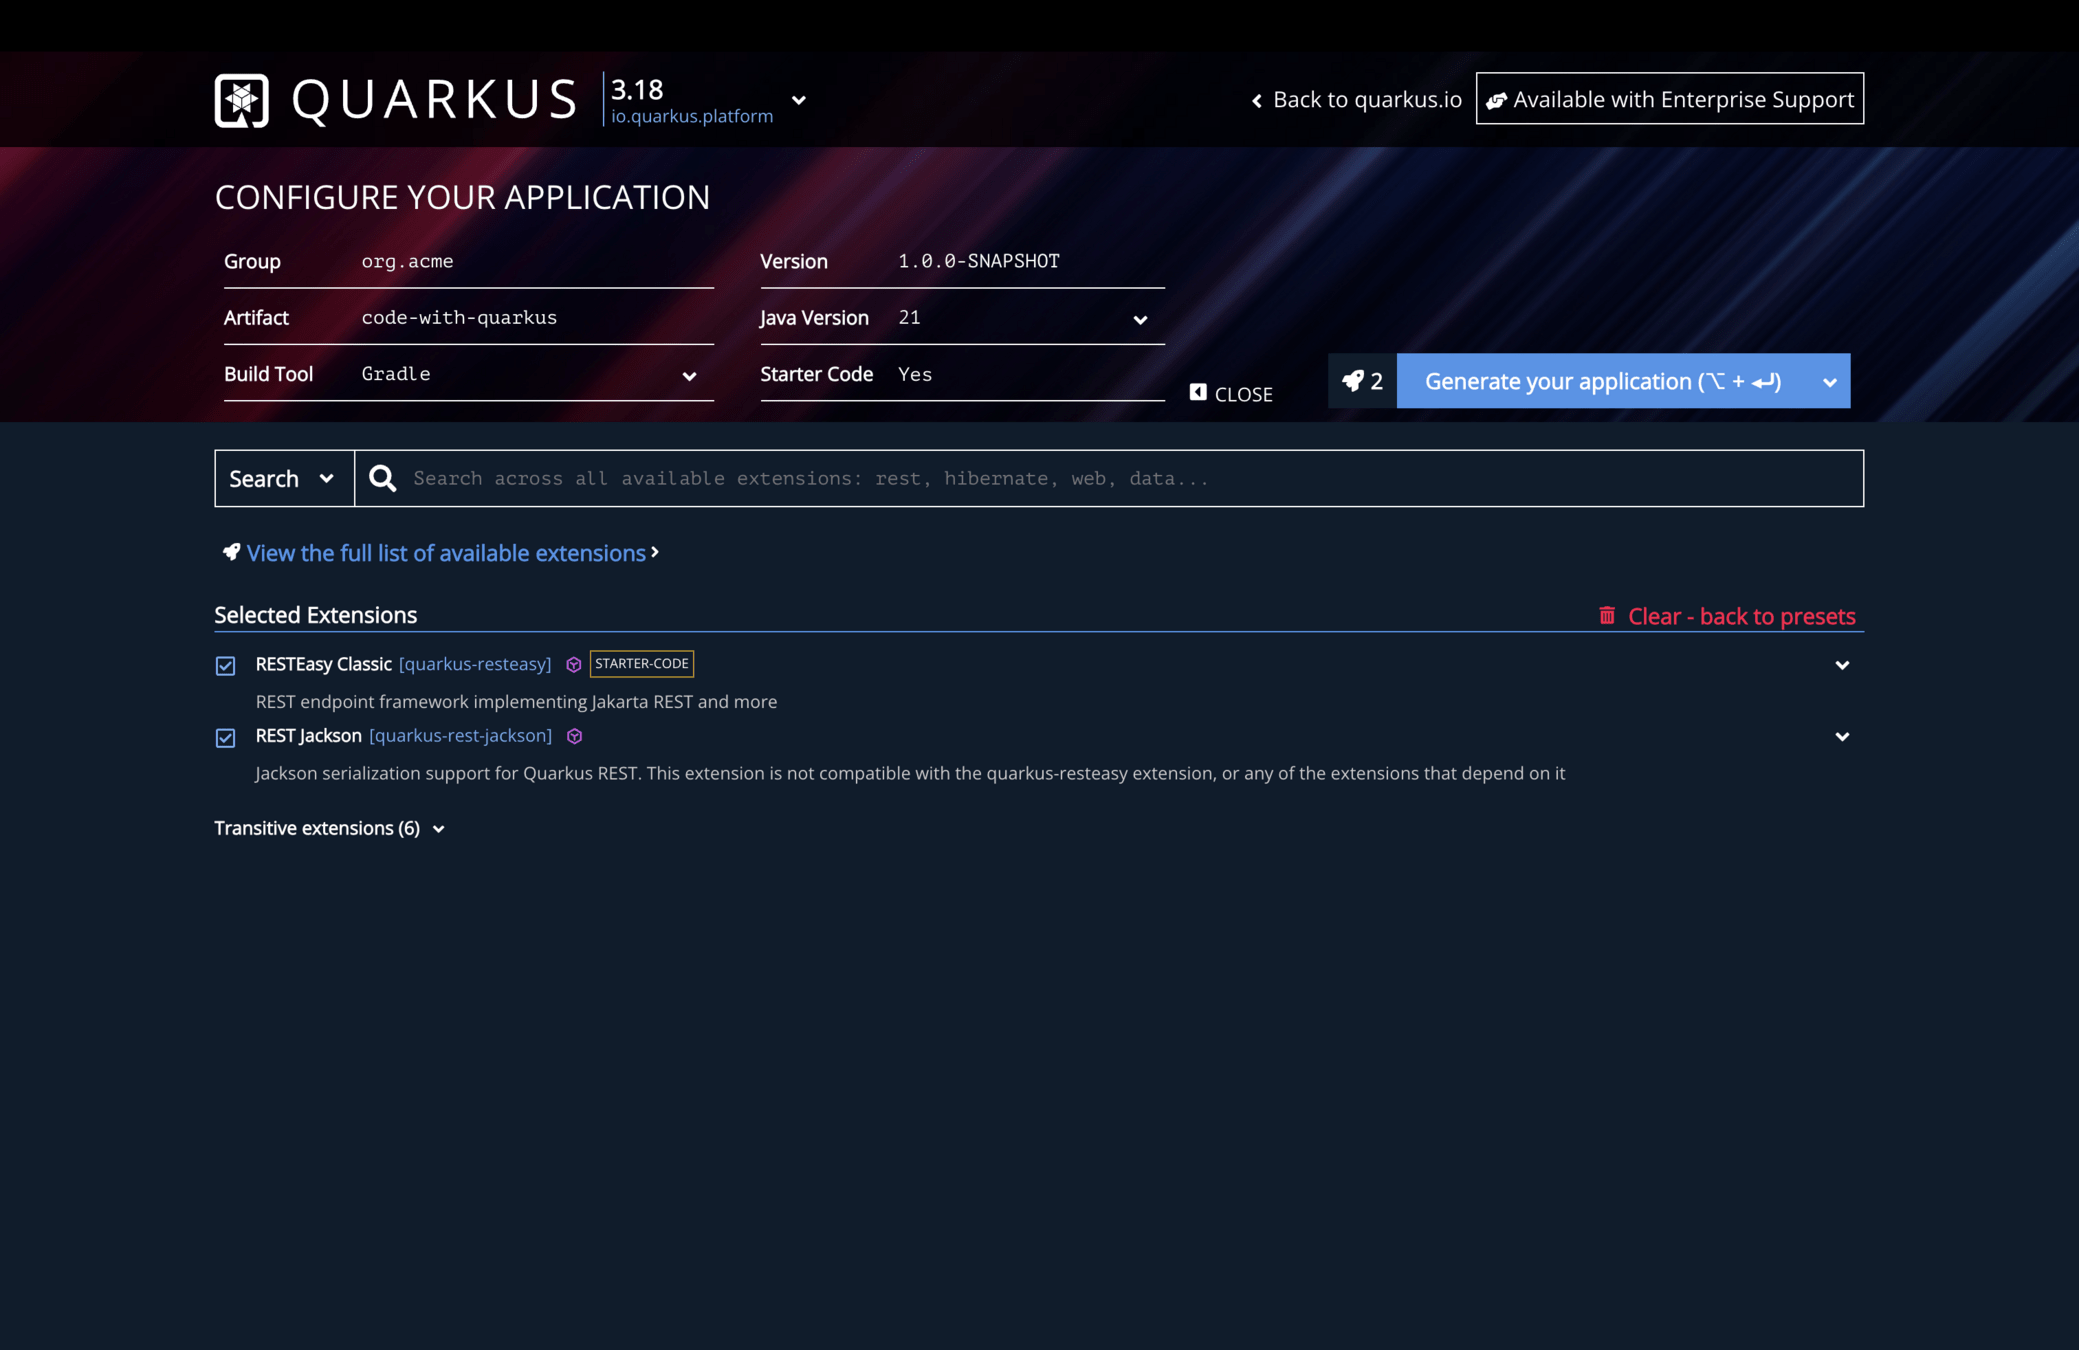Click the rocket icon by extensions list link
Viewport: 2079px width, 1350px height.
(231, 552)
